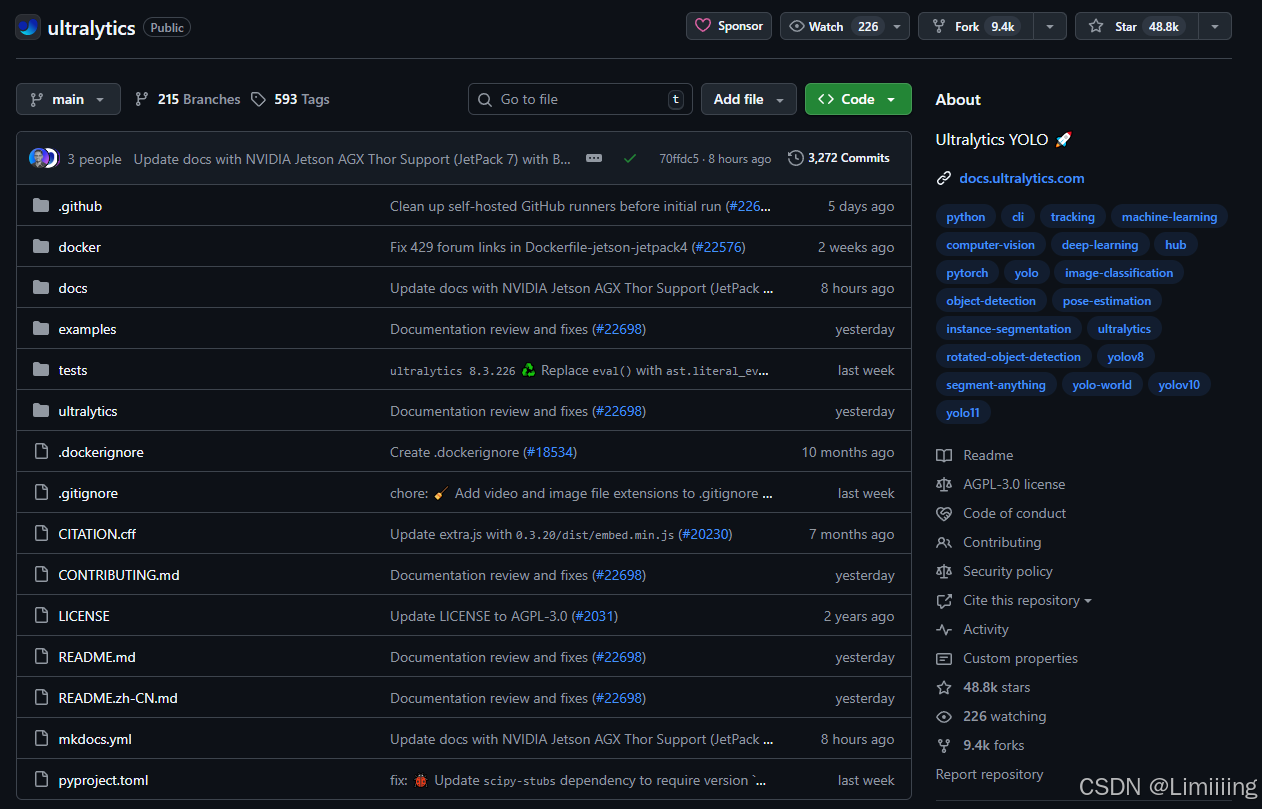Click the .dockerignore file icon

click(x=41, y=452)
